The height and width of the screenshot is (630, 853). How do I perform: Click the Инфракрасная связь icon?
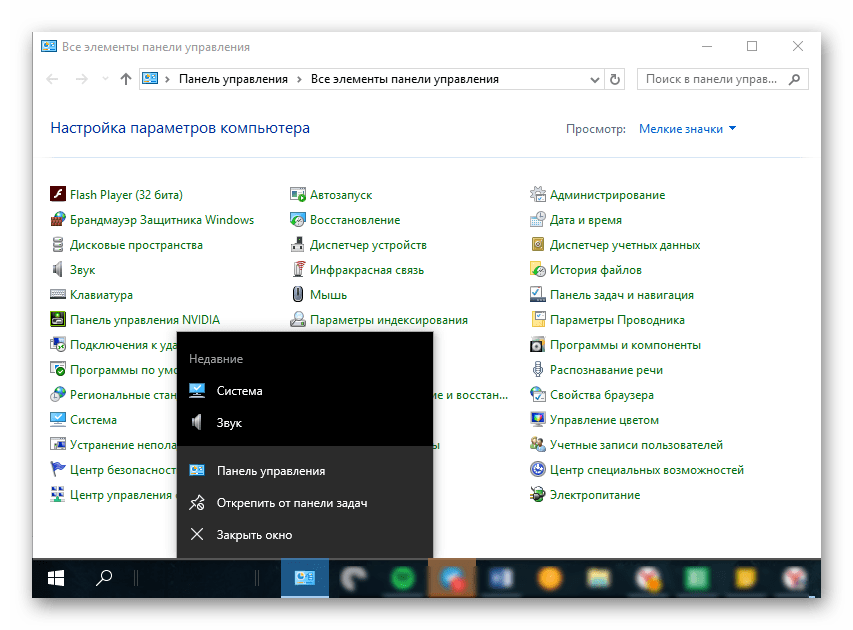click(298, 269)
